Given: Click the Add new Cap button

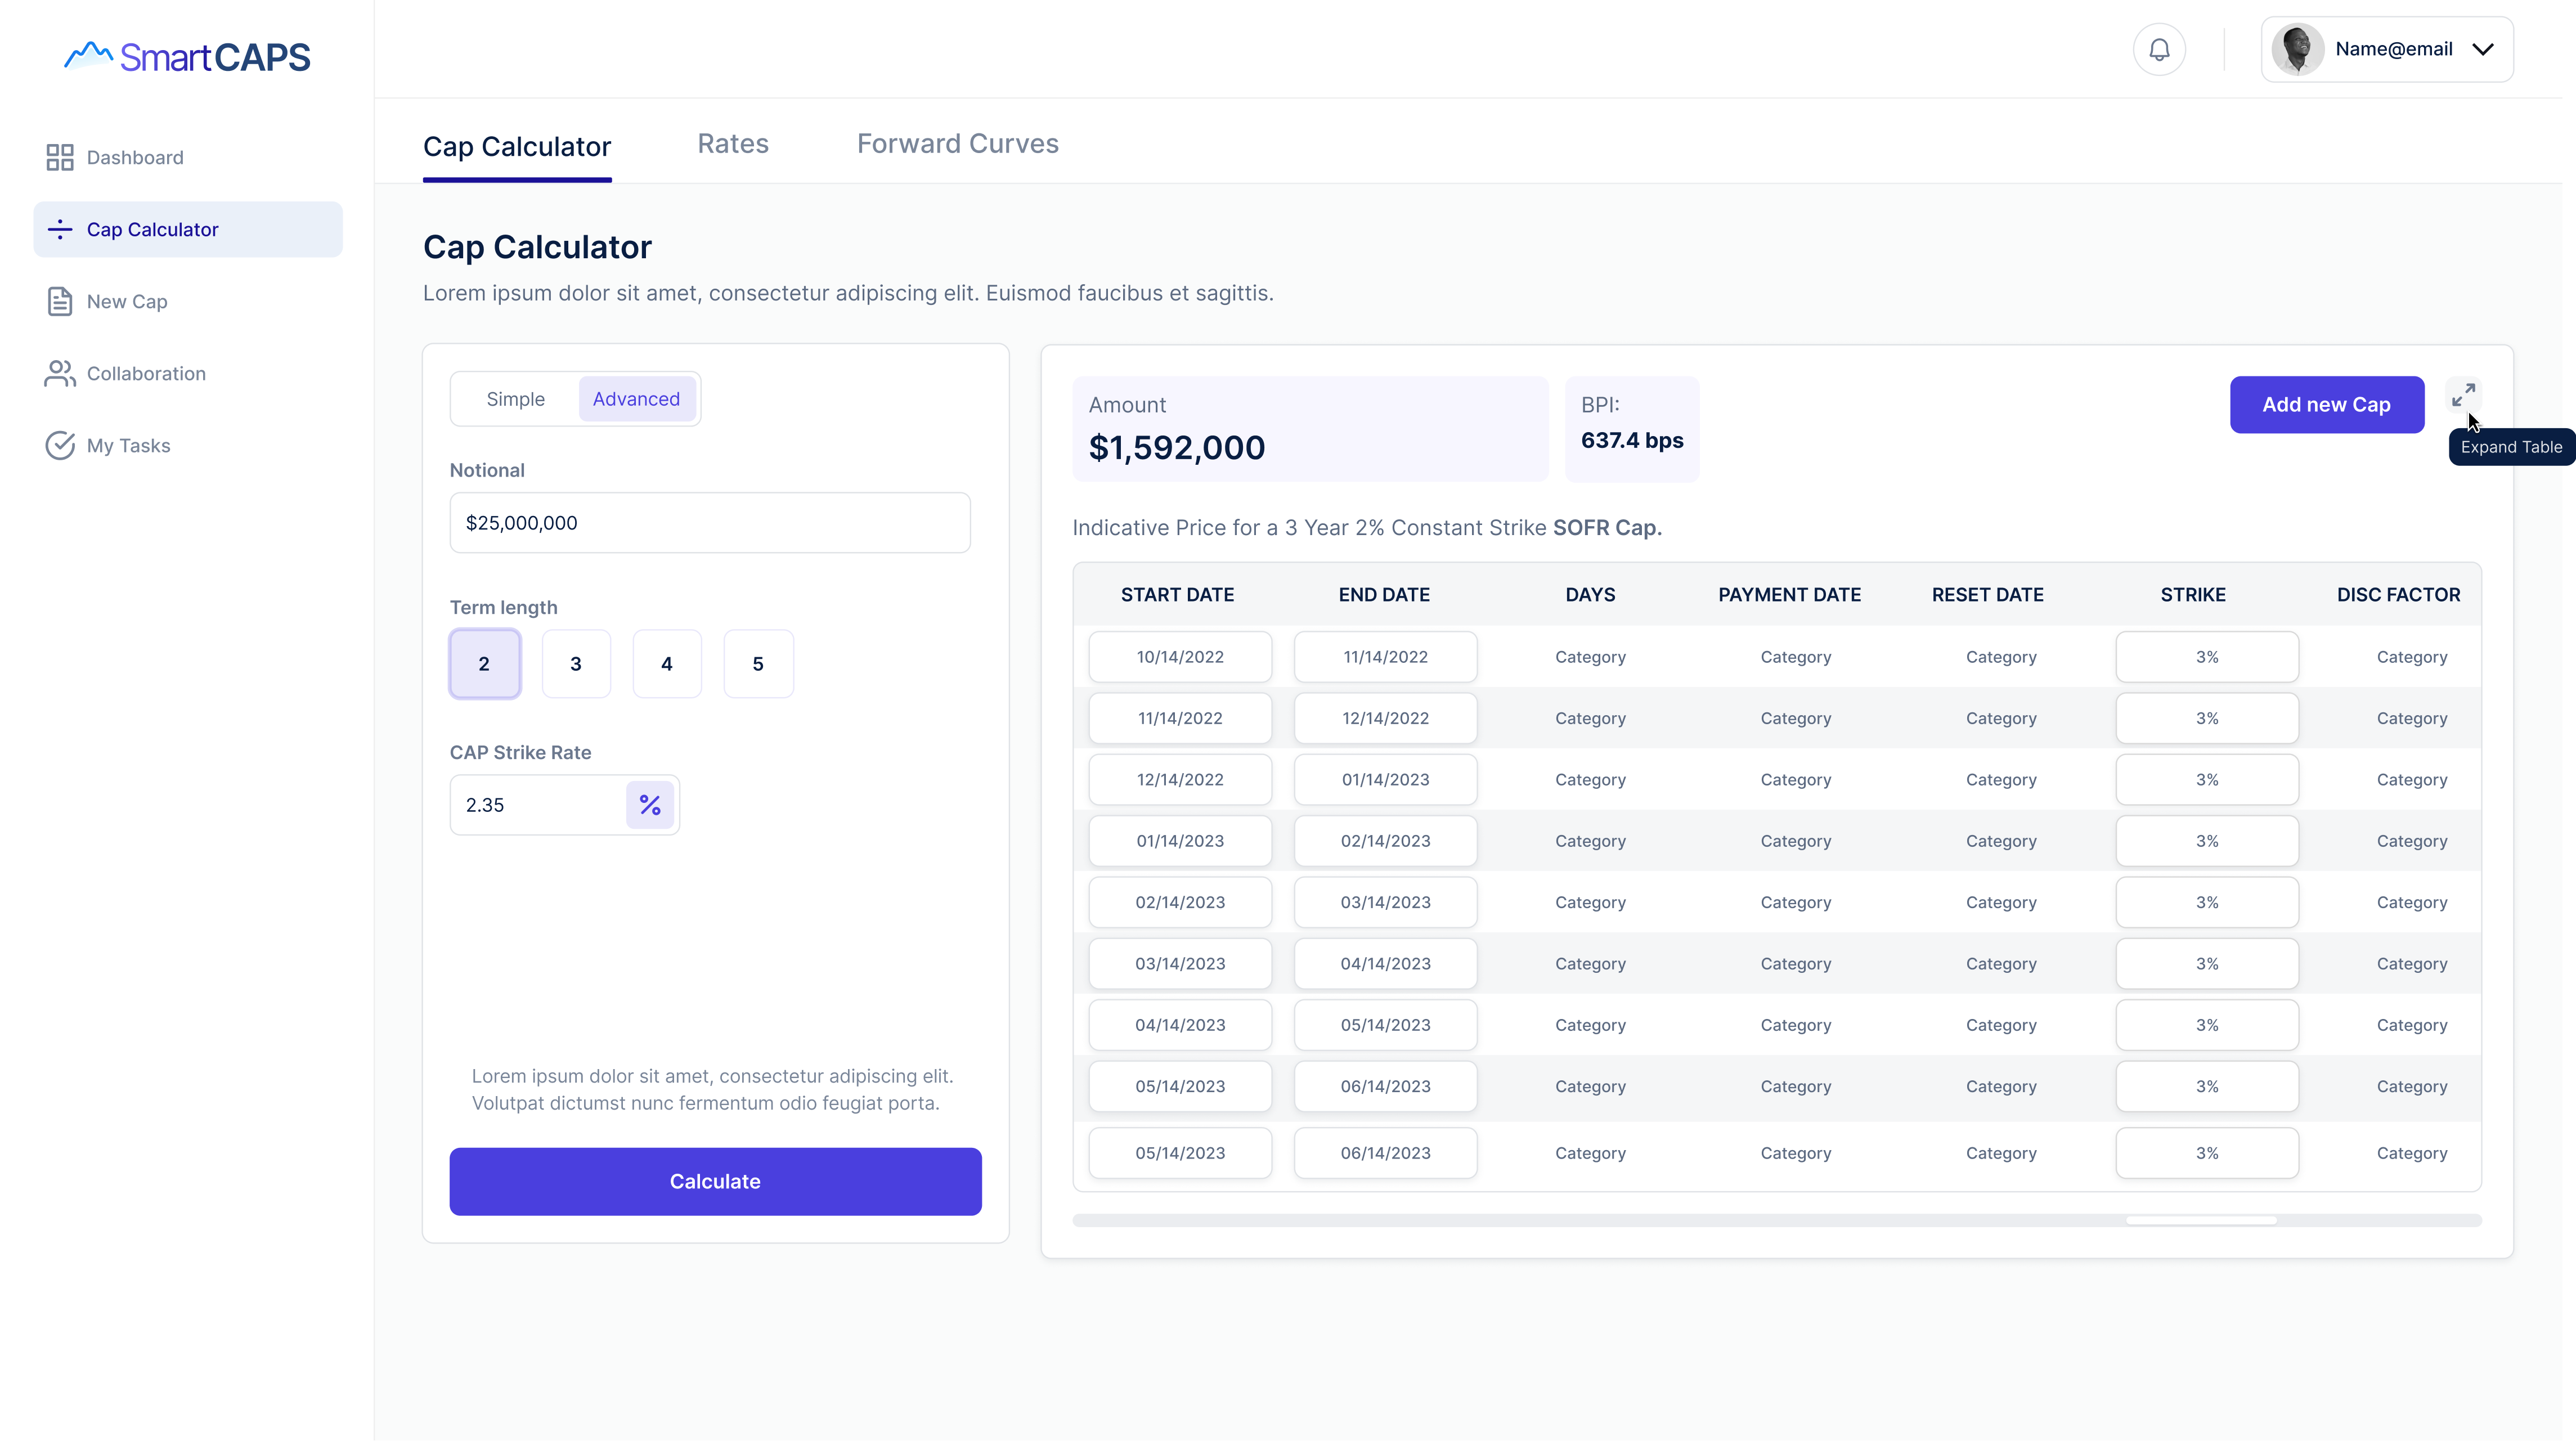Looking at the screenshot, I should [x=2326, y=405].
